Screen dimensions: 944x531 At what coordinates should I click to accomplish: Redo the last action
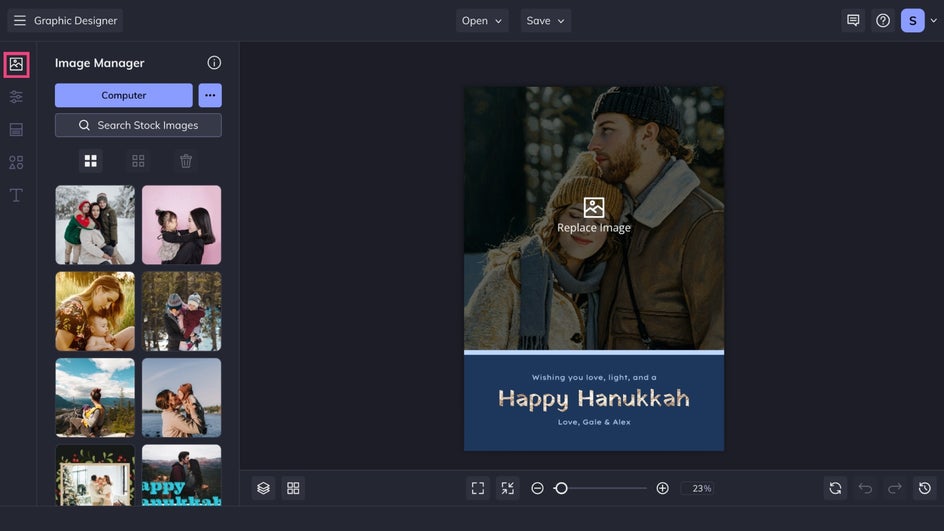pos(895,488)
